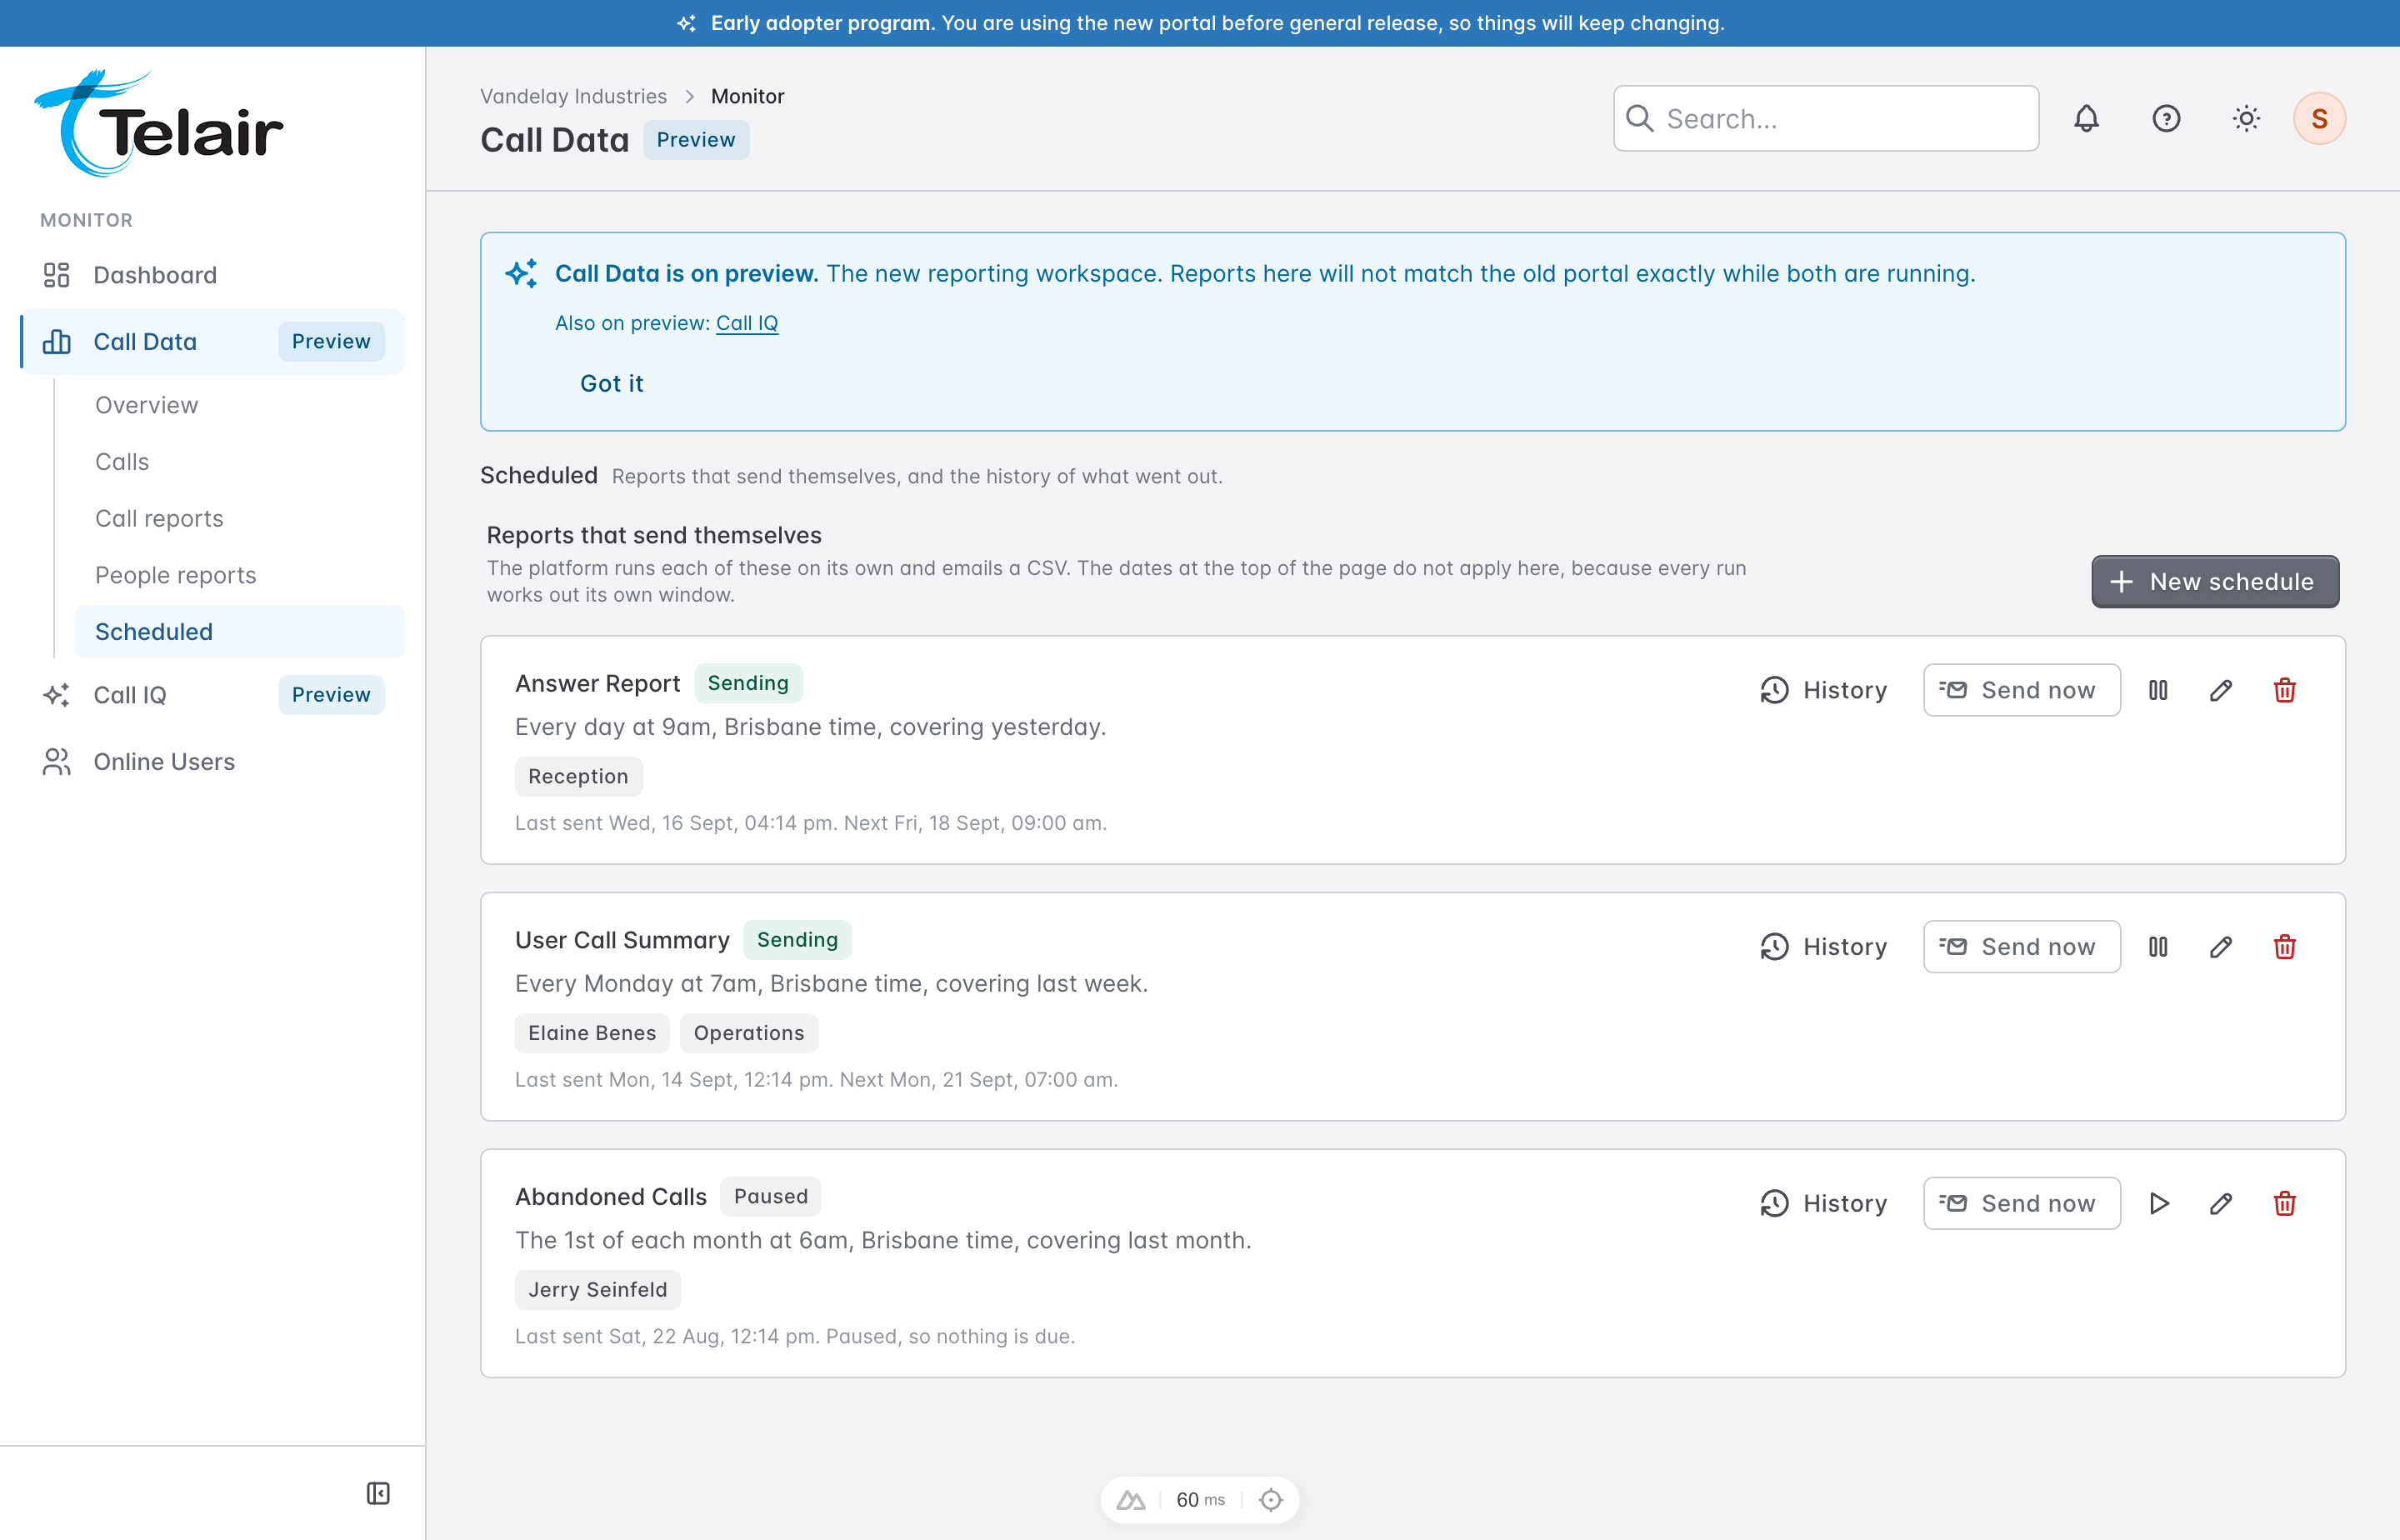Create a New schedule

pyautogui.click(x=2215, y=582)
